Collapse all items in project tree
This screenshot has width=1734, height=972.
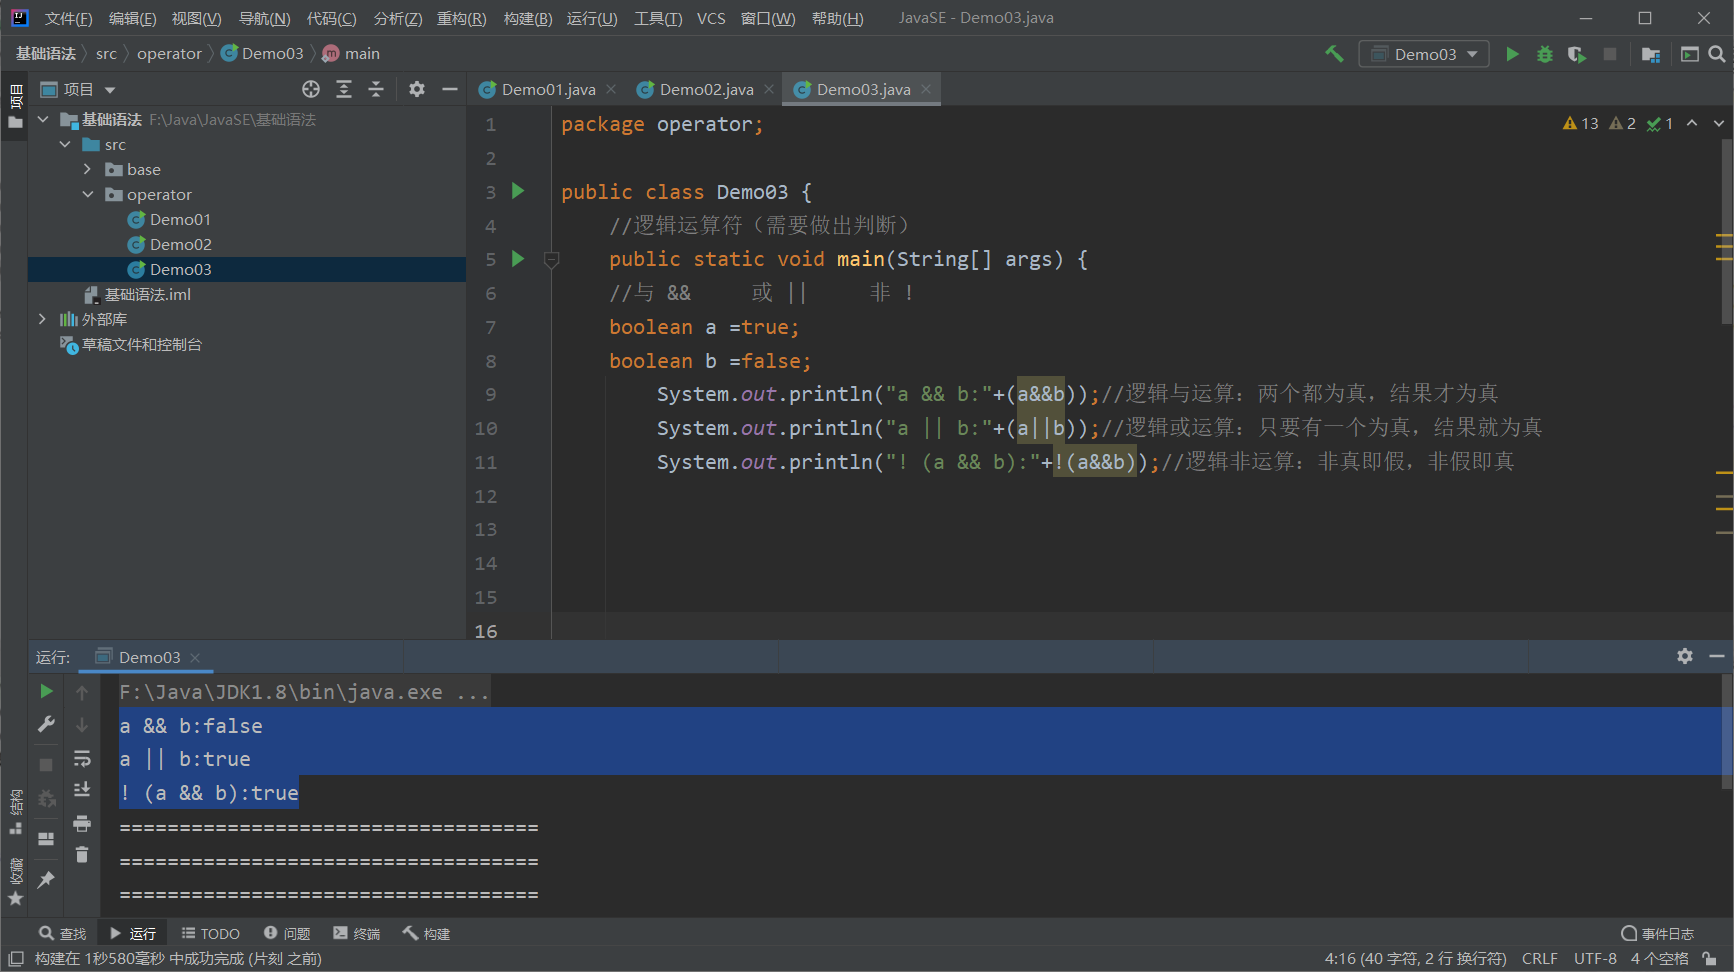(376, 89)
